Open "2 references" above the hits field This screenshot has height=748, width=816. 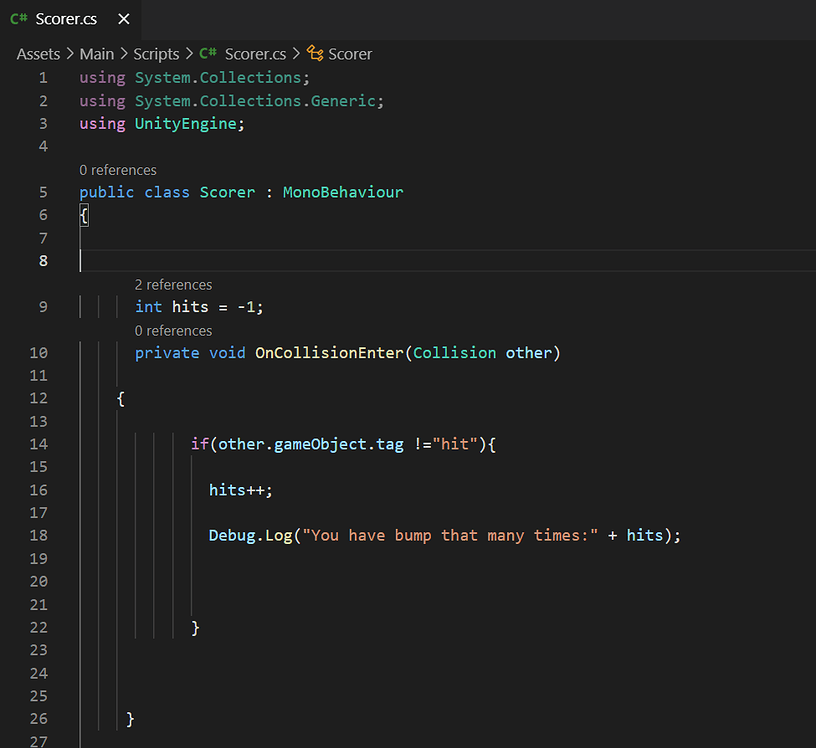173,284
